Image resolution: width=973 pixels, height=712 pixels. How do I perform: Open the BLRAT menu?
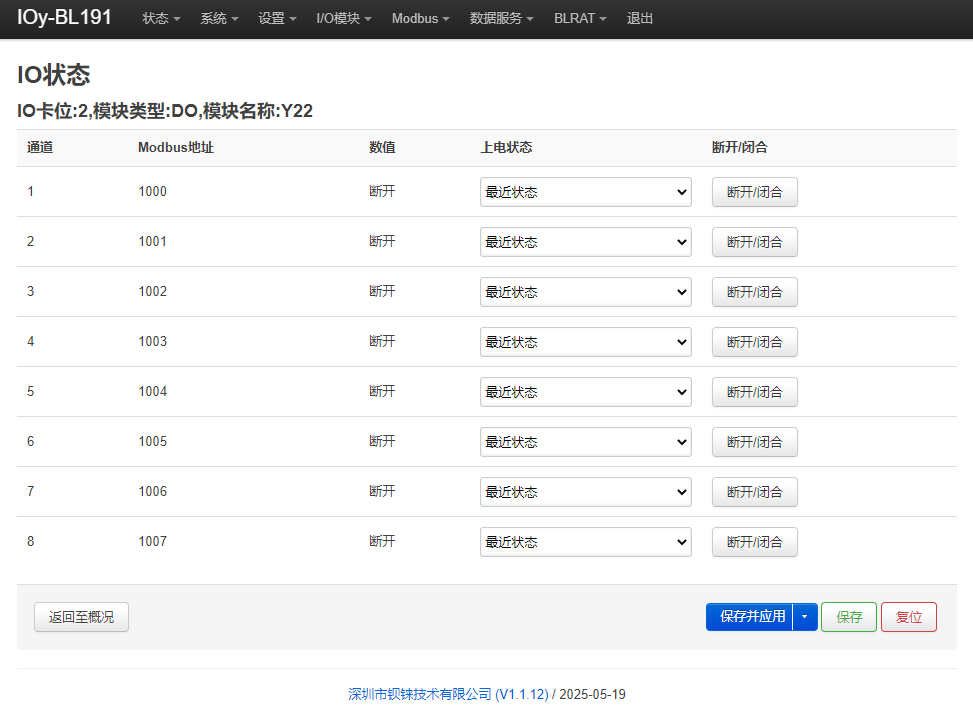coord(580,19)
